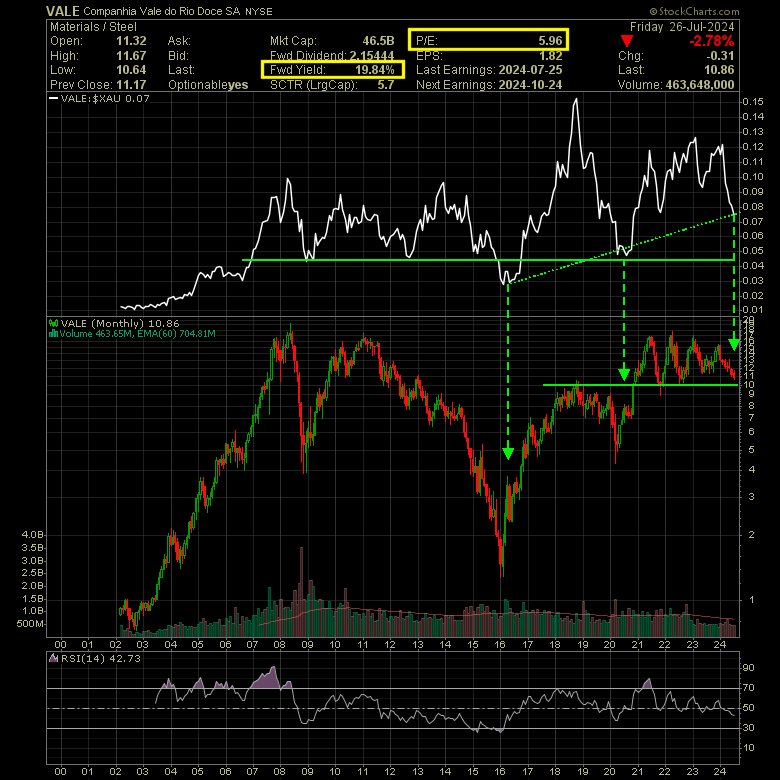Click year '02' on RSI panel time axis

point(115,772)
